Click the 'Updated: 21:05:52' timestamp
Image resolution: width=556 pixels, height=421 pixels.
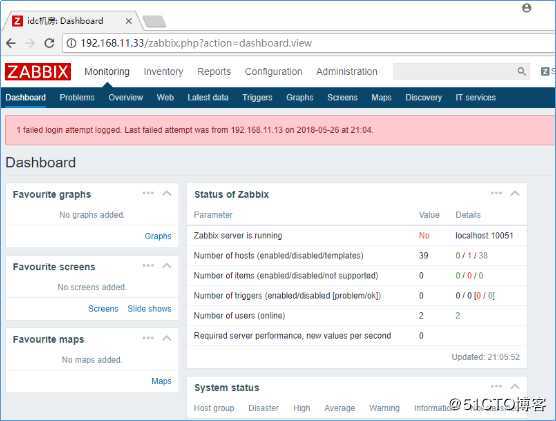pos(486,357)
